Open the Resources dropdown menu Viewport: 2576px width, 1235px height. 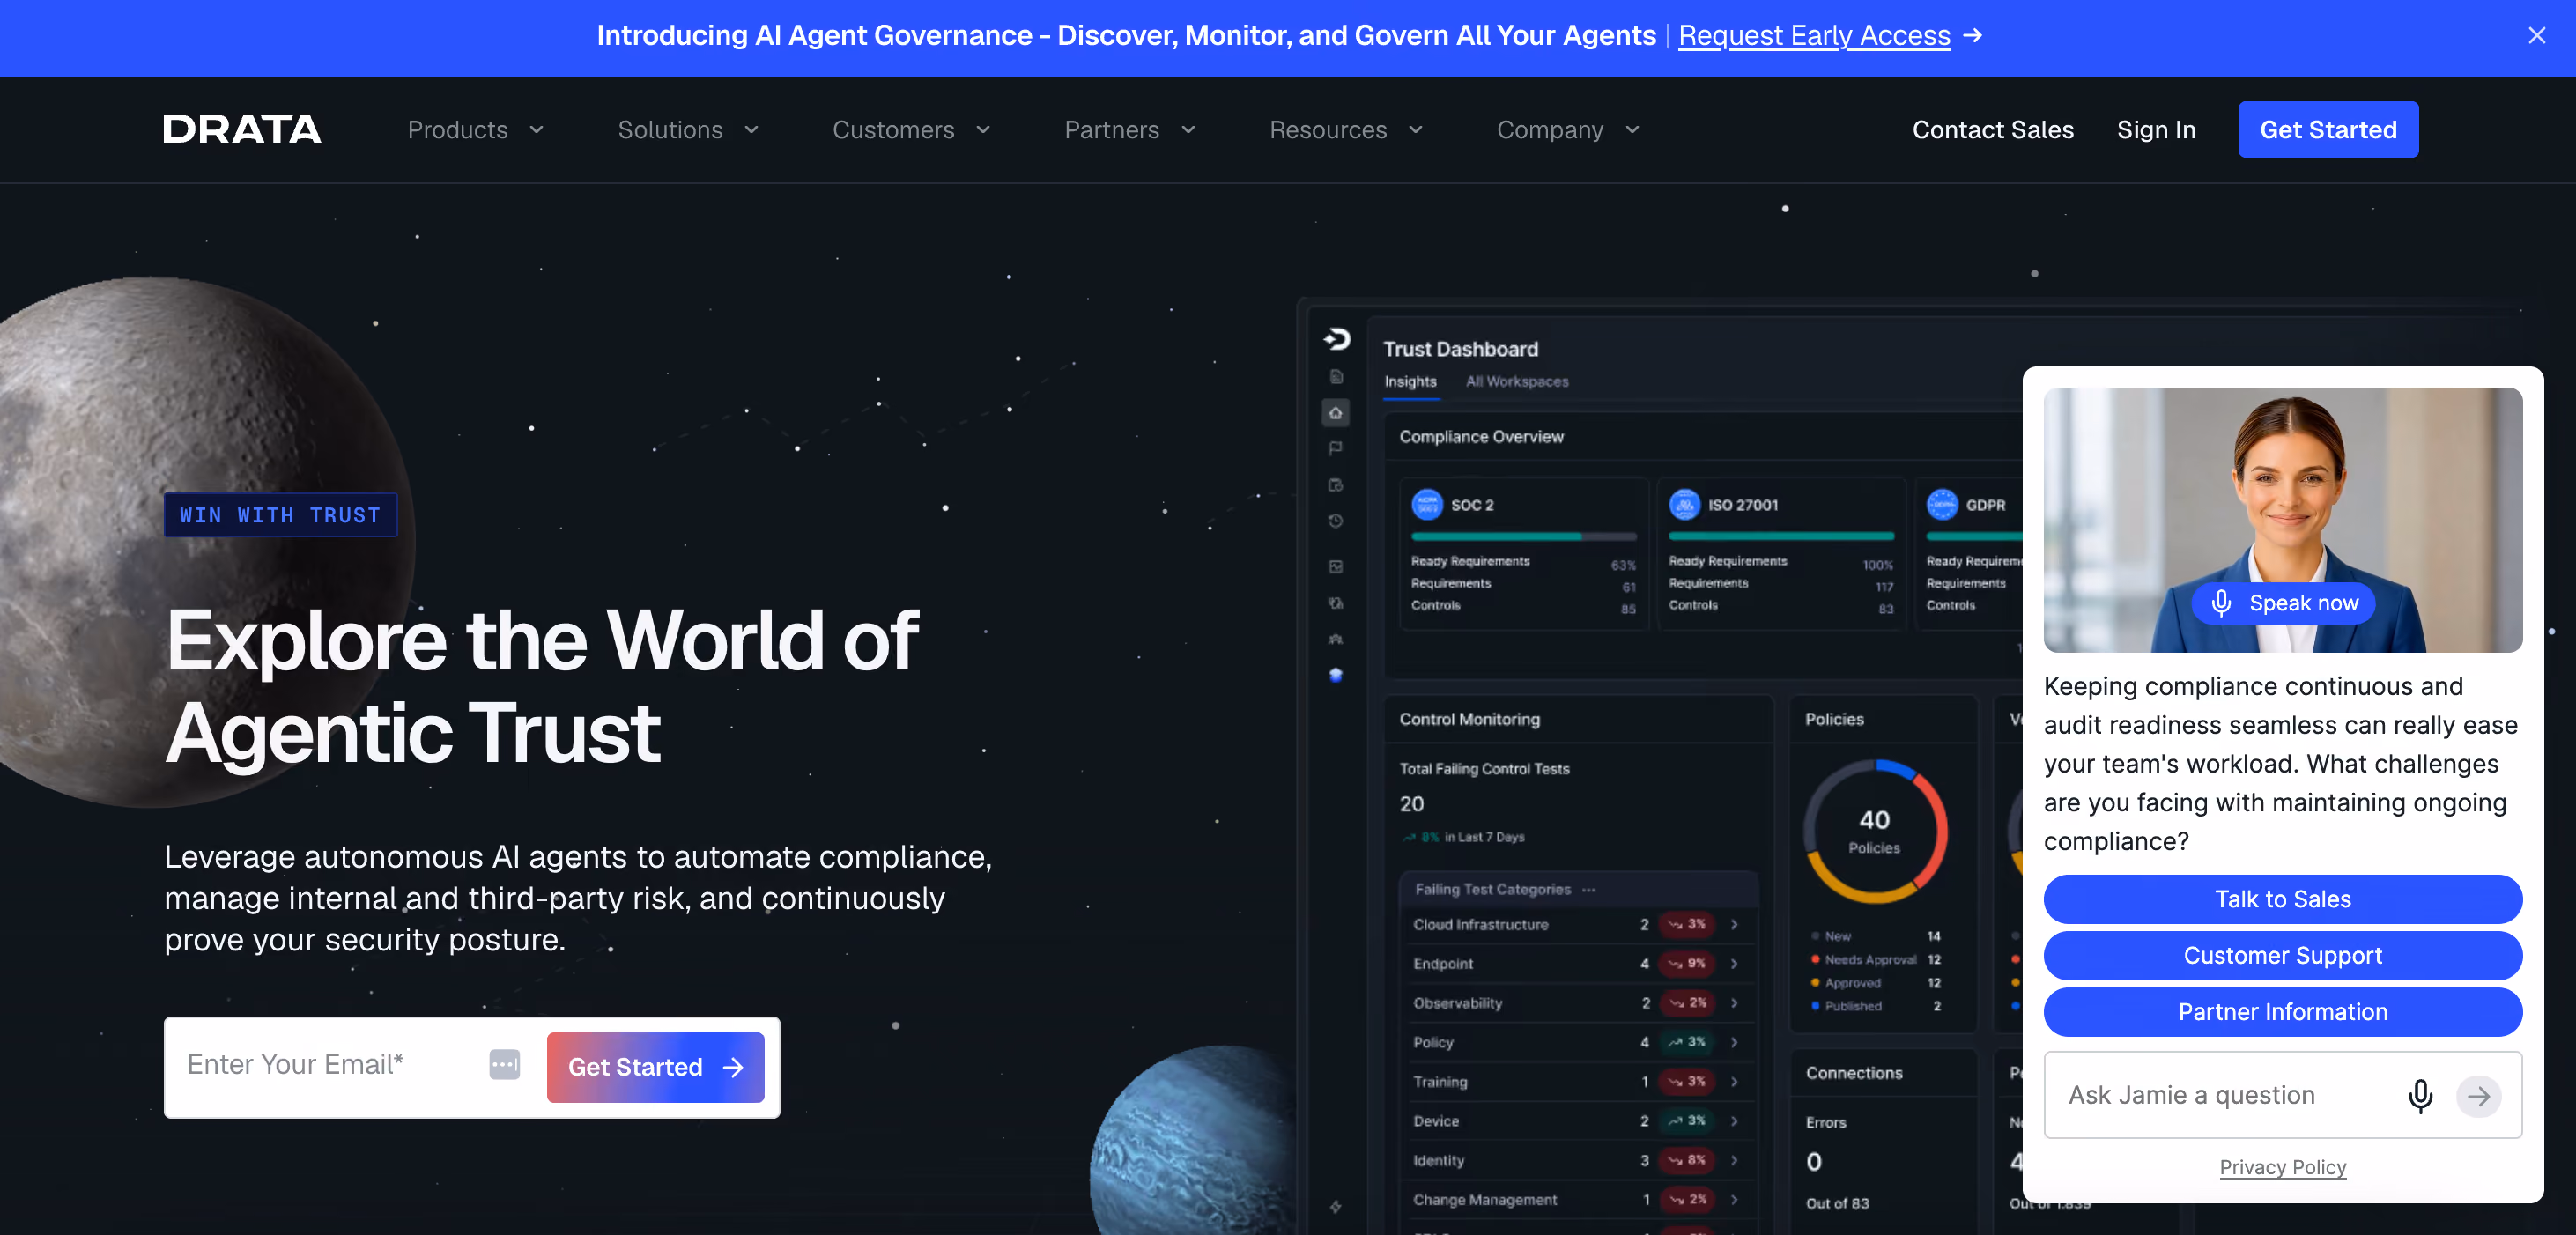1346,130
